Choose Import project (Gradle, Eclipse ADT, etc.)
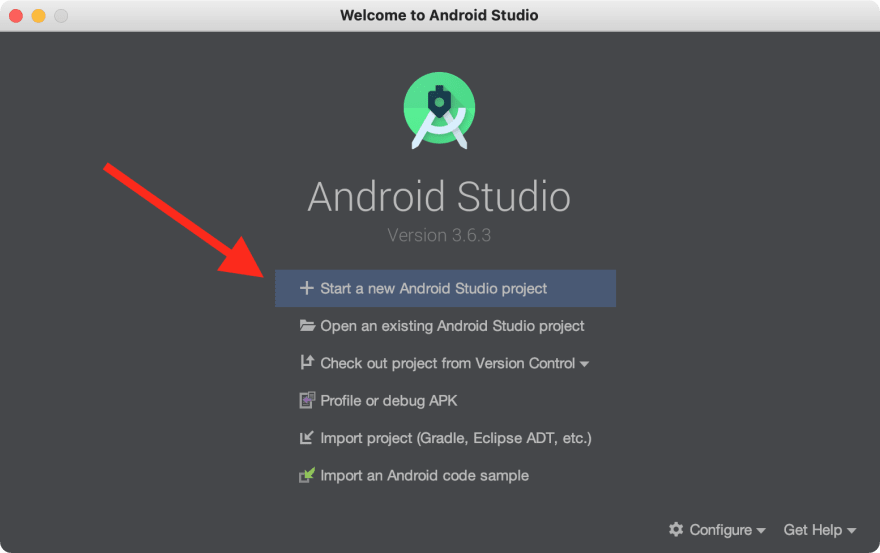The height and width of the screenshot is (553, 880). pyautogui.click(x=456, y=438)
